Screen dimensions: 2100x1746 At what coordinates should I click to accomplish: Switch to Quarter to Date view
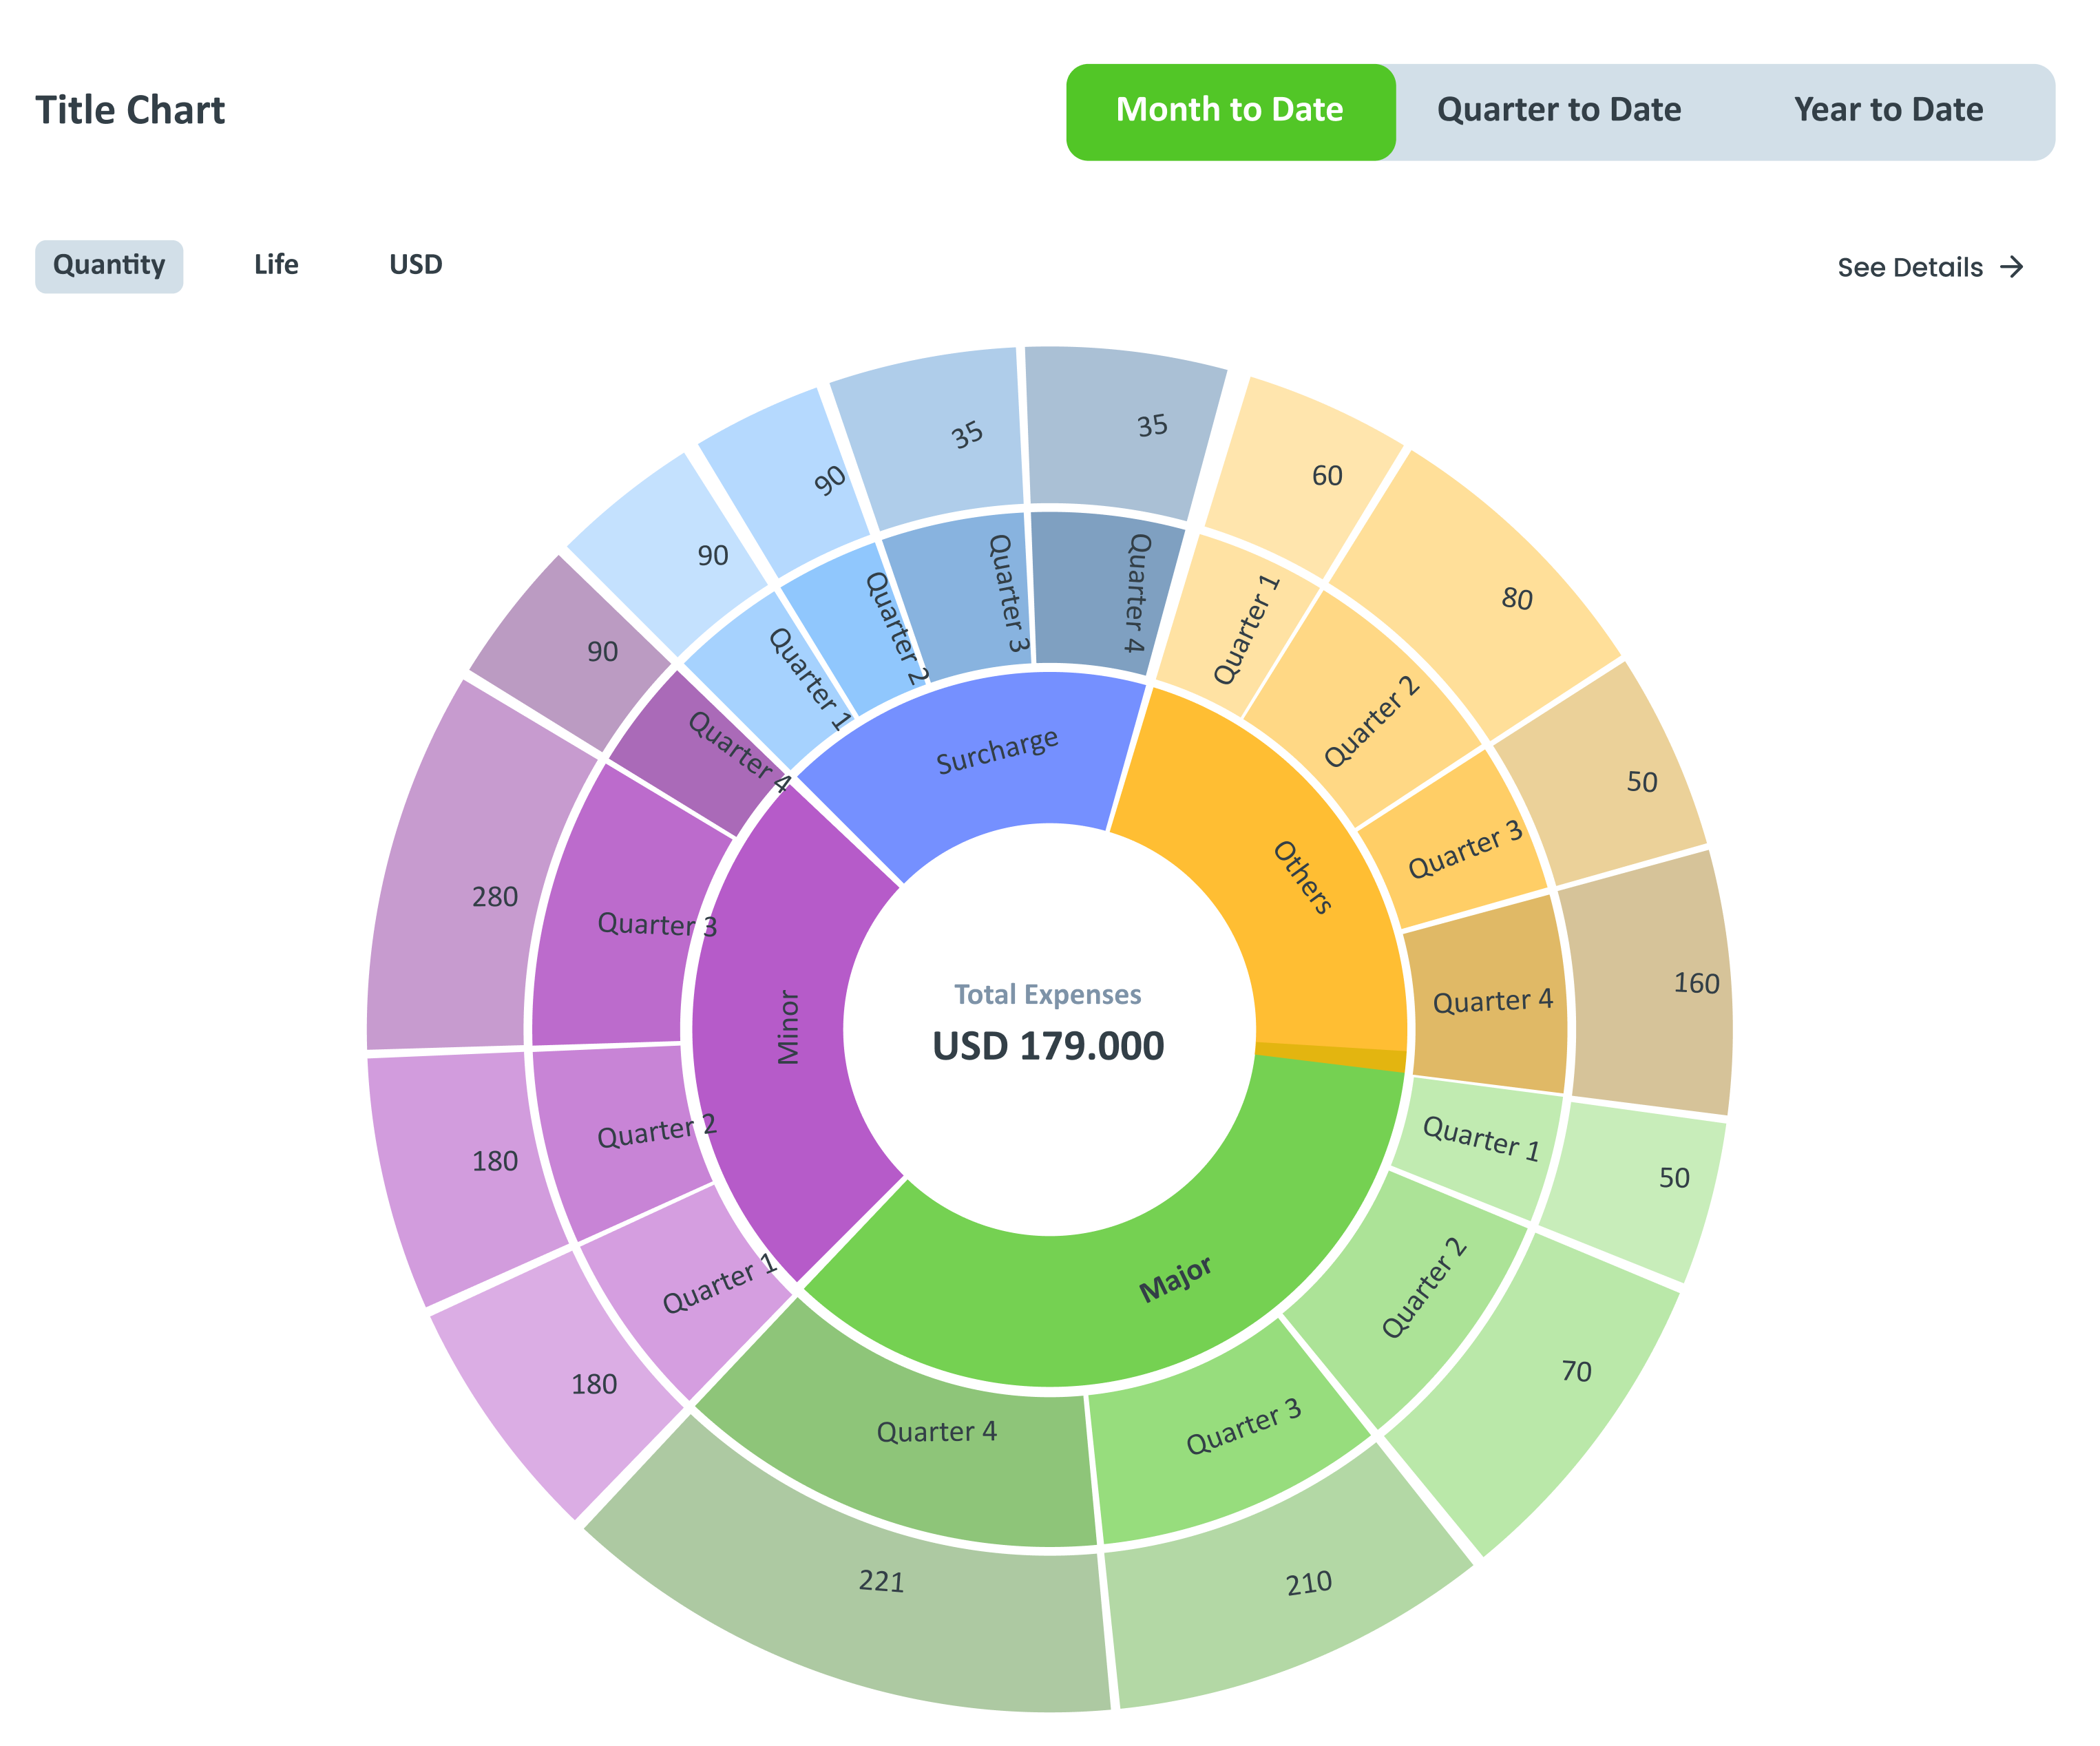pyautogui.click(x=1558, y=111)
